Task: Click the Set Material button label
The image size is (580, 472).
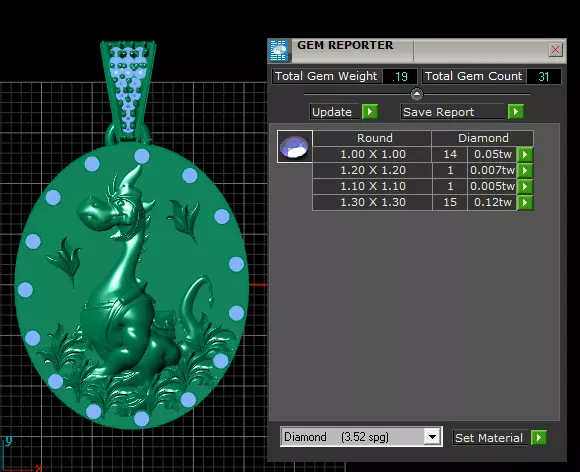Action: [x=490, y=438]
